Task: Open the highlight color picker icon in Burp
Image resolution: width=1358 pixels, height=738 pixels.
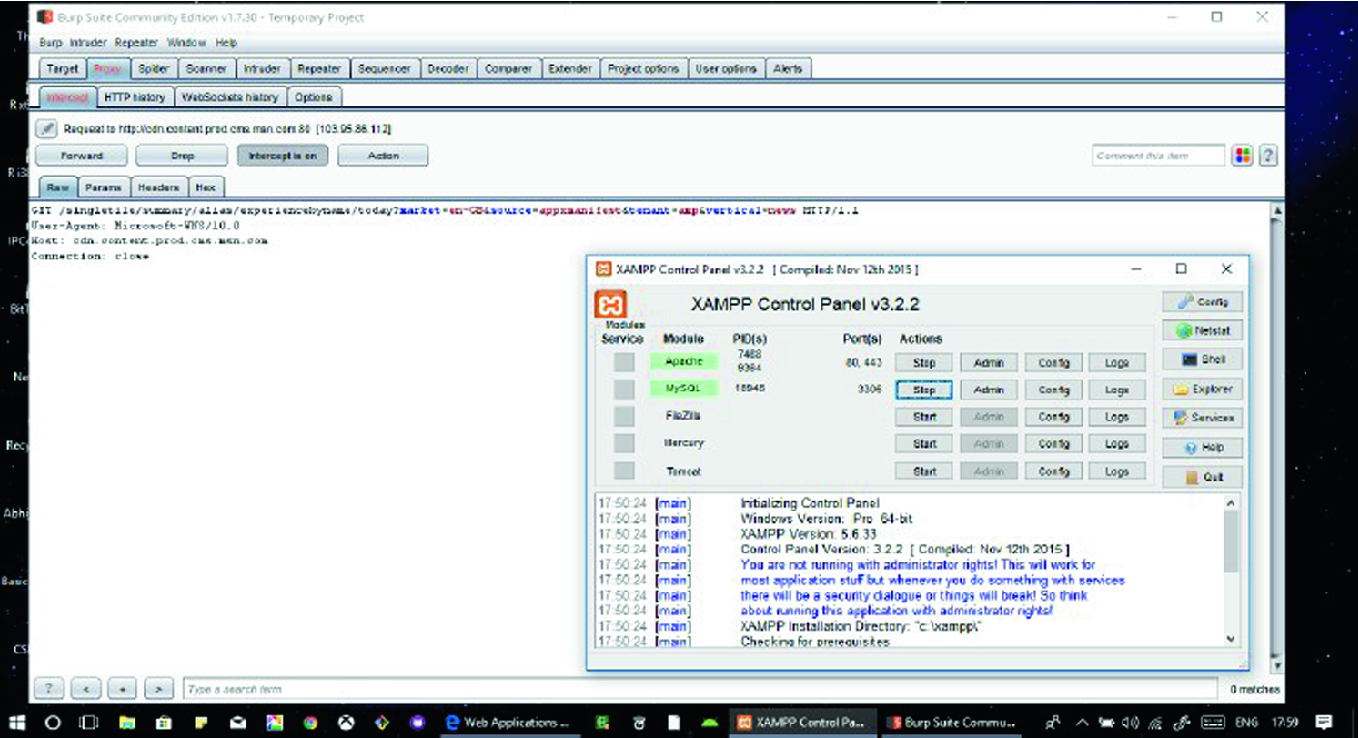Action: coord(1242,156)
